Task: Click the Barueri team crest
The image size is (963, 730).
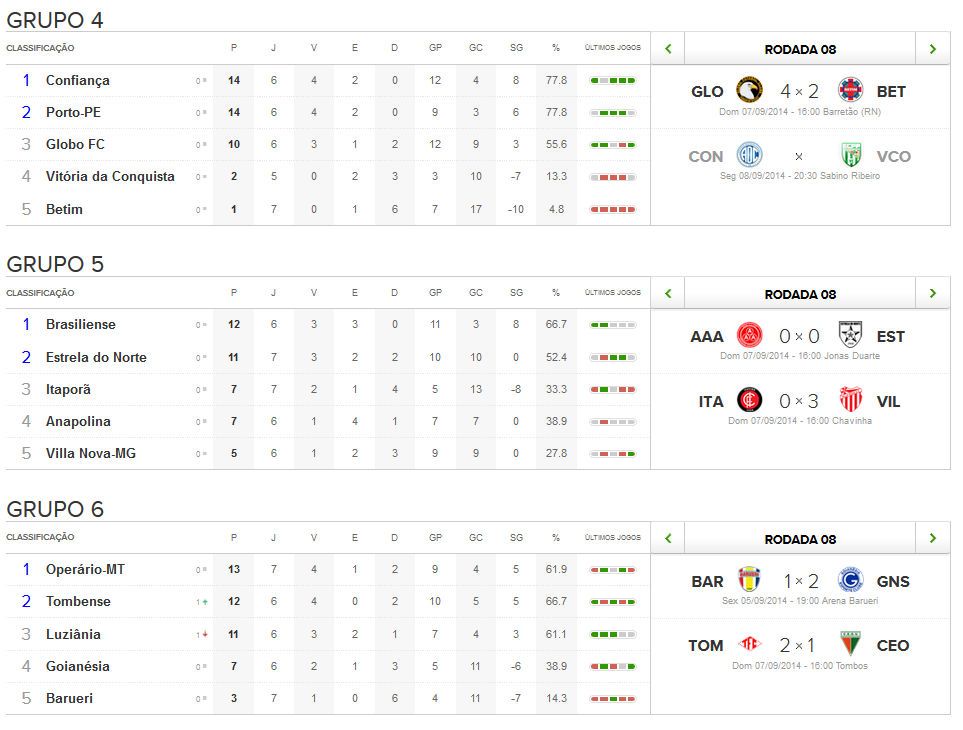Action: click(749, 580)
